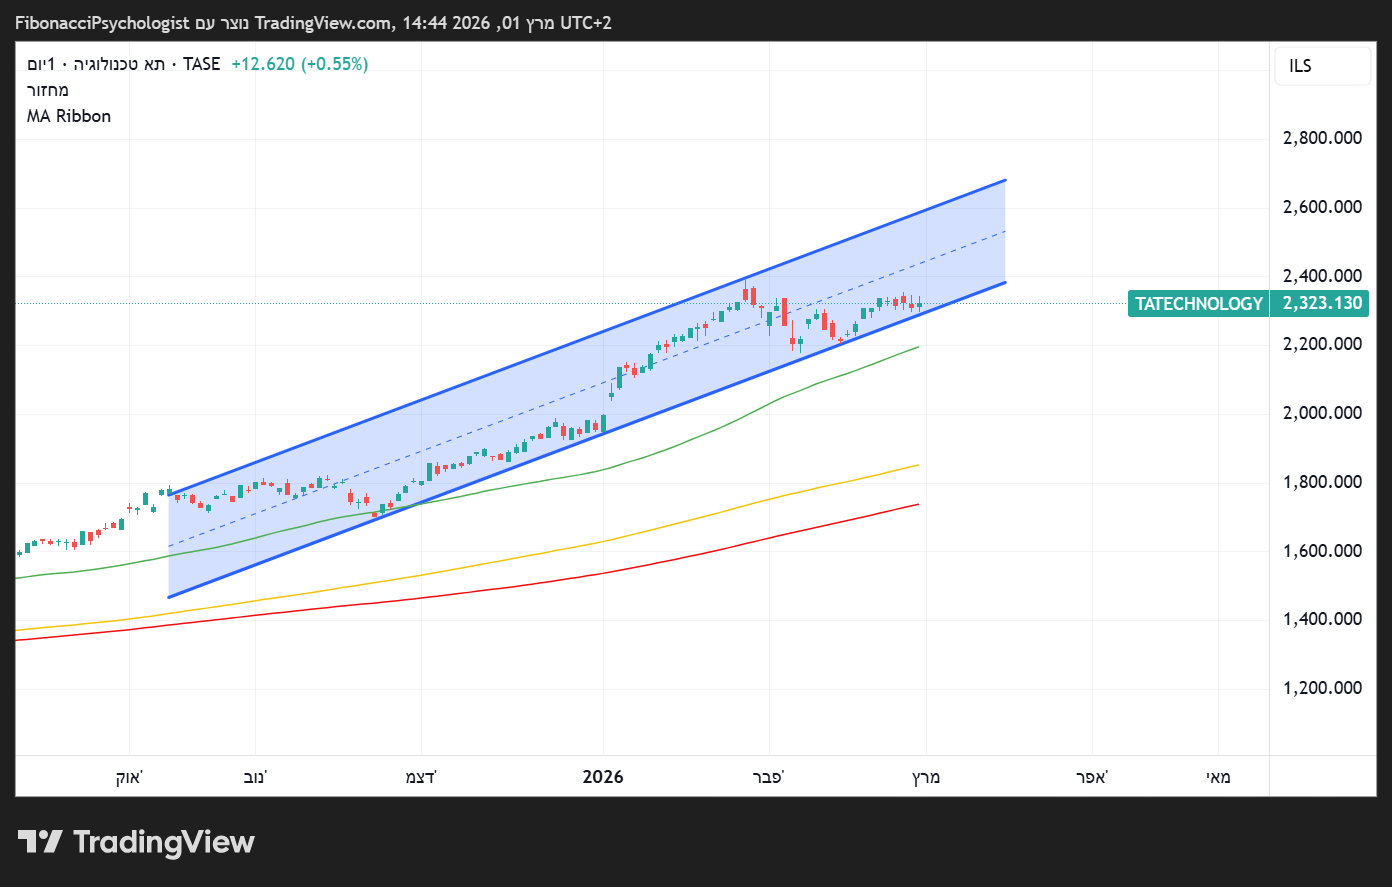This screenshot has width=1392, height=887.
Task: Click the מאי date on time axis
Action: pos(1218,777)
